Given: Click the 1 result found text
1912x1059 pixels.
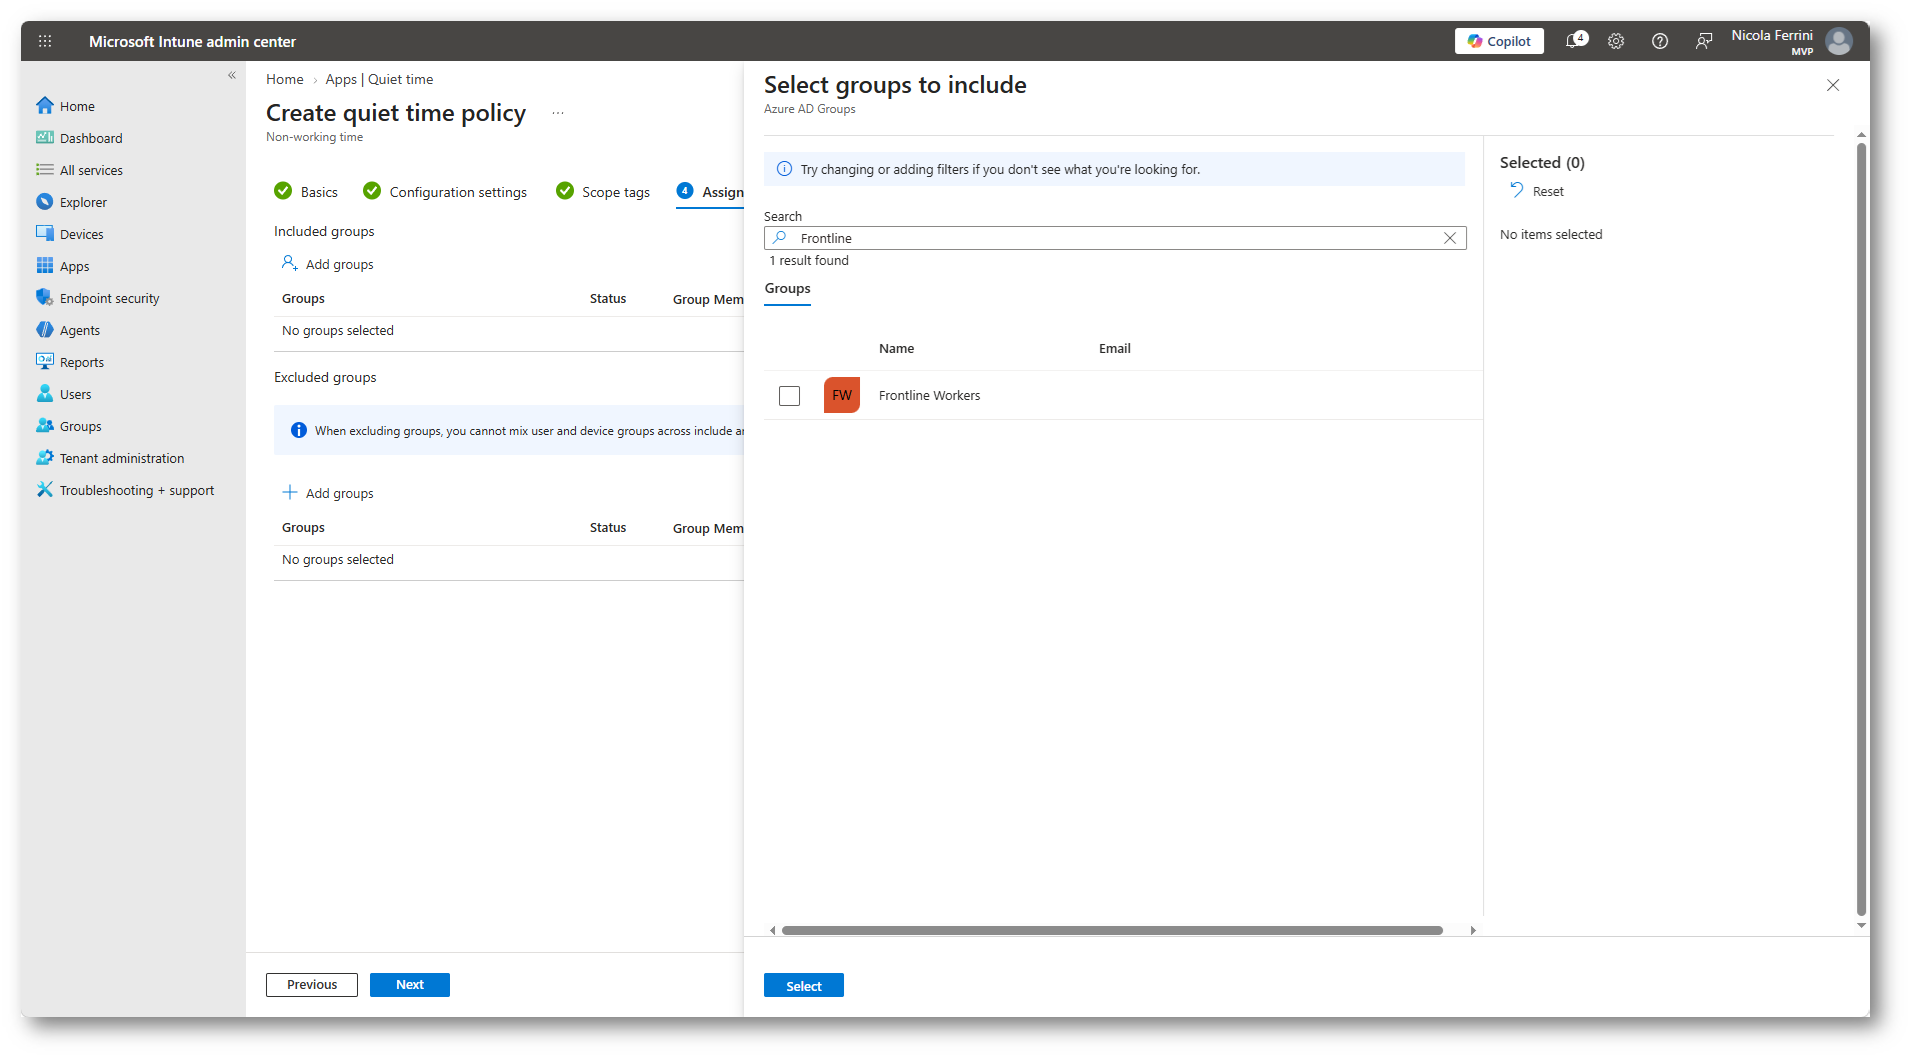Looking at the screenshot, I should pyautogui.click(x=809, y=261).
